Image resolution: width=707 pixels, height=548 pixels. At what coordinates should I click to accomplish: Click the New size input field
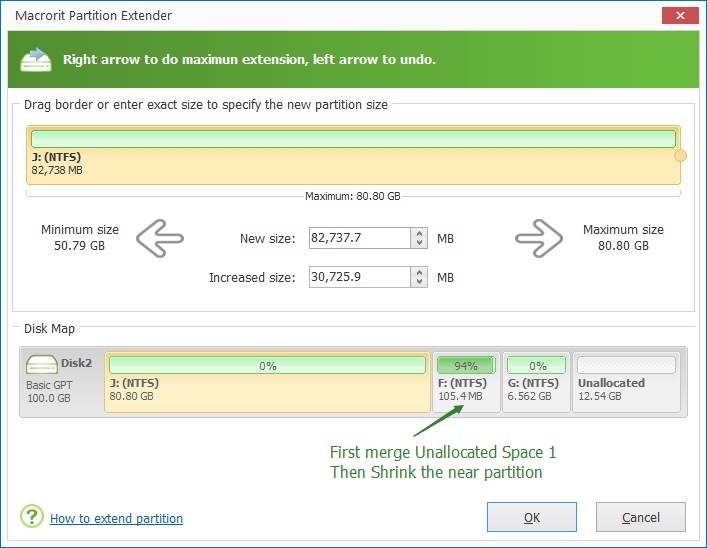[360, 238]
